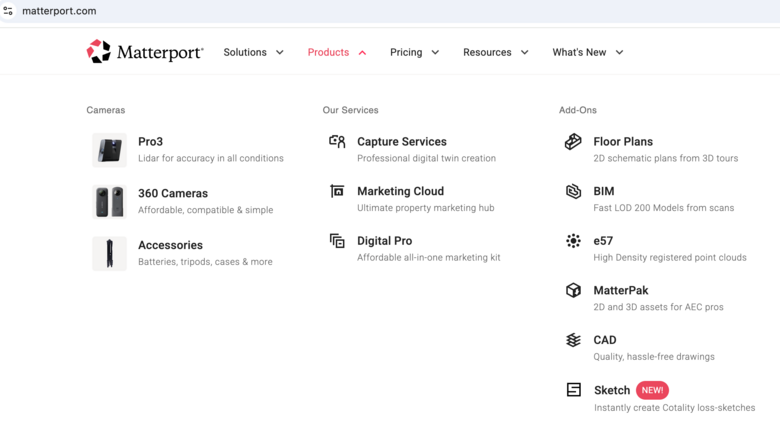Click the Matterport logo
The width and height of the screenshot is (780, 432).
pos(145,52)
